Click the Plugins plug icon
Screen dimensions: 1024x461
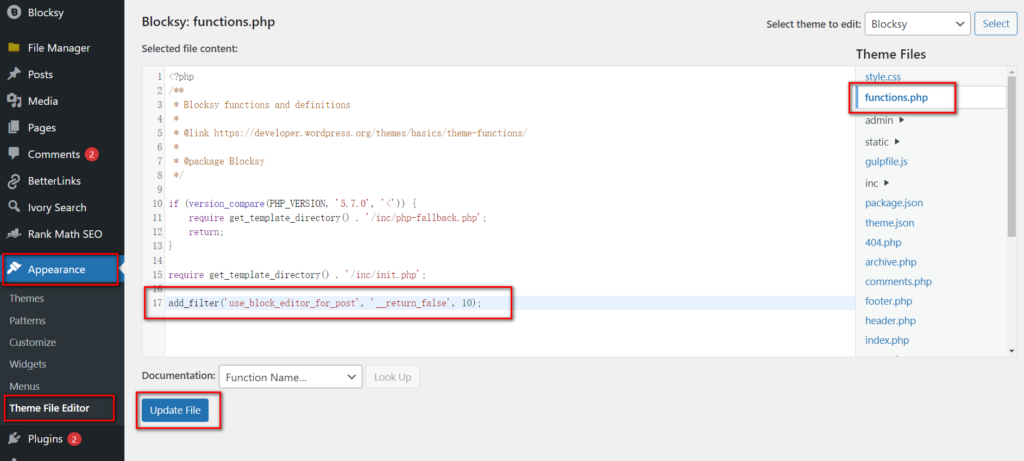point(13,439)
